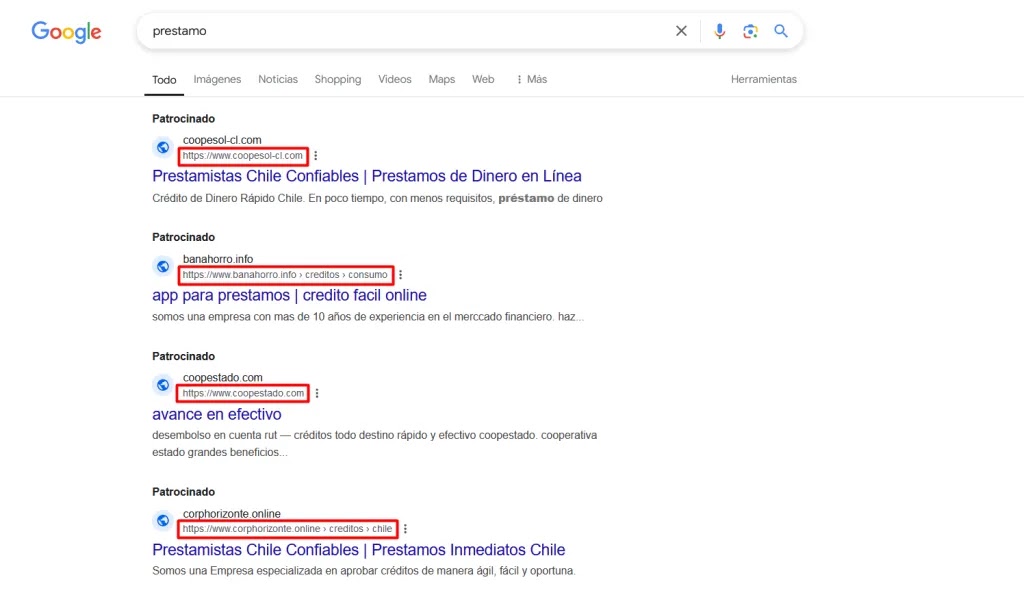Click the 'somos una empresa con mas de 10 años' description
1024x595 pixels.
pos(368,317)
